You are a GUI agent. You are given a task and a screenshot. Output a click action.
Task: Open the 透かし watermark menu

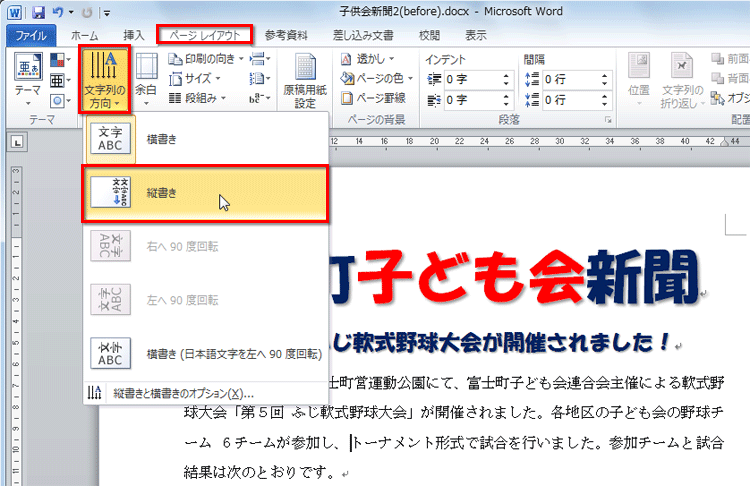tap(367, 59)
